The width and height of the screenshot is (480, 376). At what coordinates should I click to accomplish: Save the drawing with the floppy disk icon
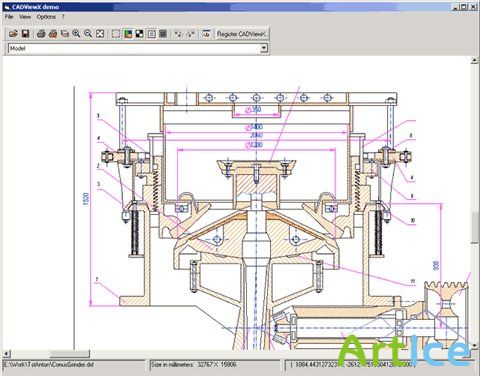pyautogui.click(x=25, y=34)
